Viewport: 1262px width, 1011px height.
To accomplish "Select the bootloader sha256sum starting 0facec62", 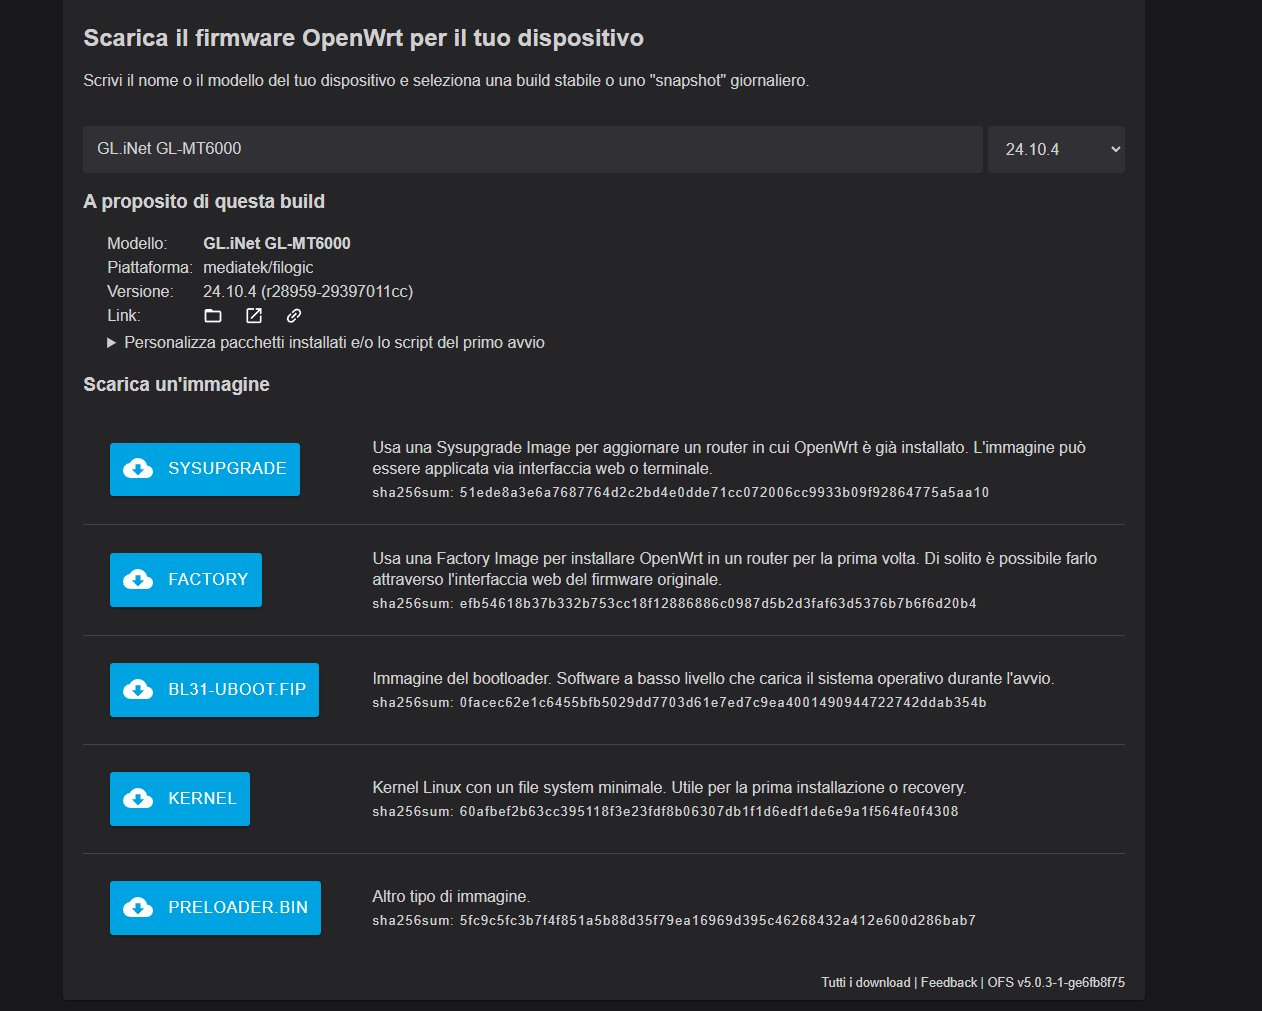I will tap(723, 702).
